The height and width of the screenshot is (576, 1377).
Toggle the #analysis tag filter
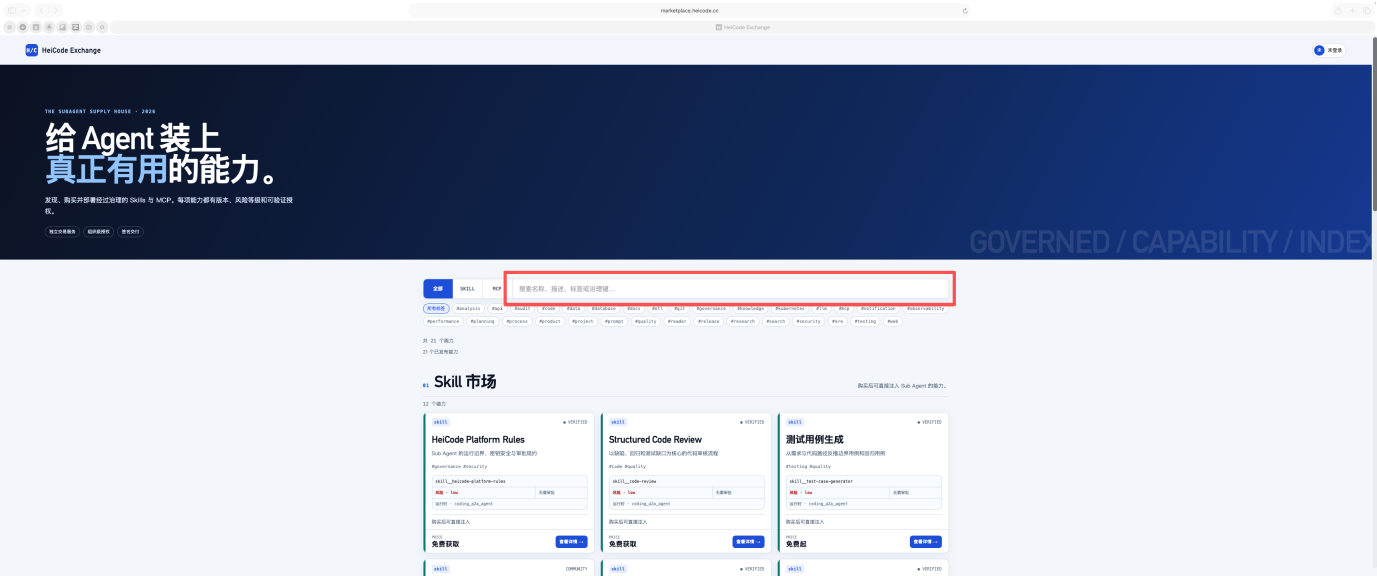468,308
